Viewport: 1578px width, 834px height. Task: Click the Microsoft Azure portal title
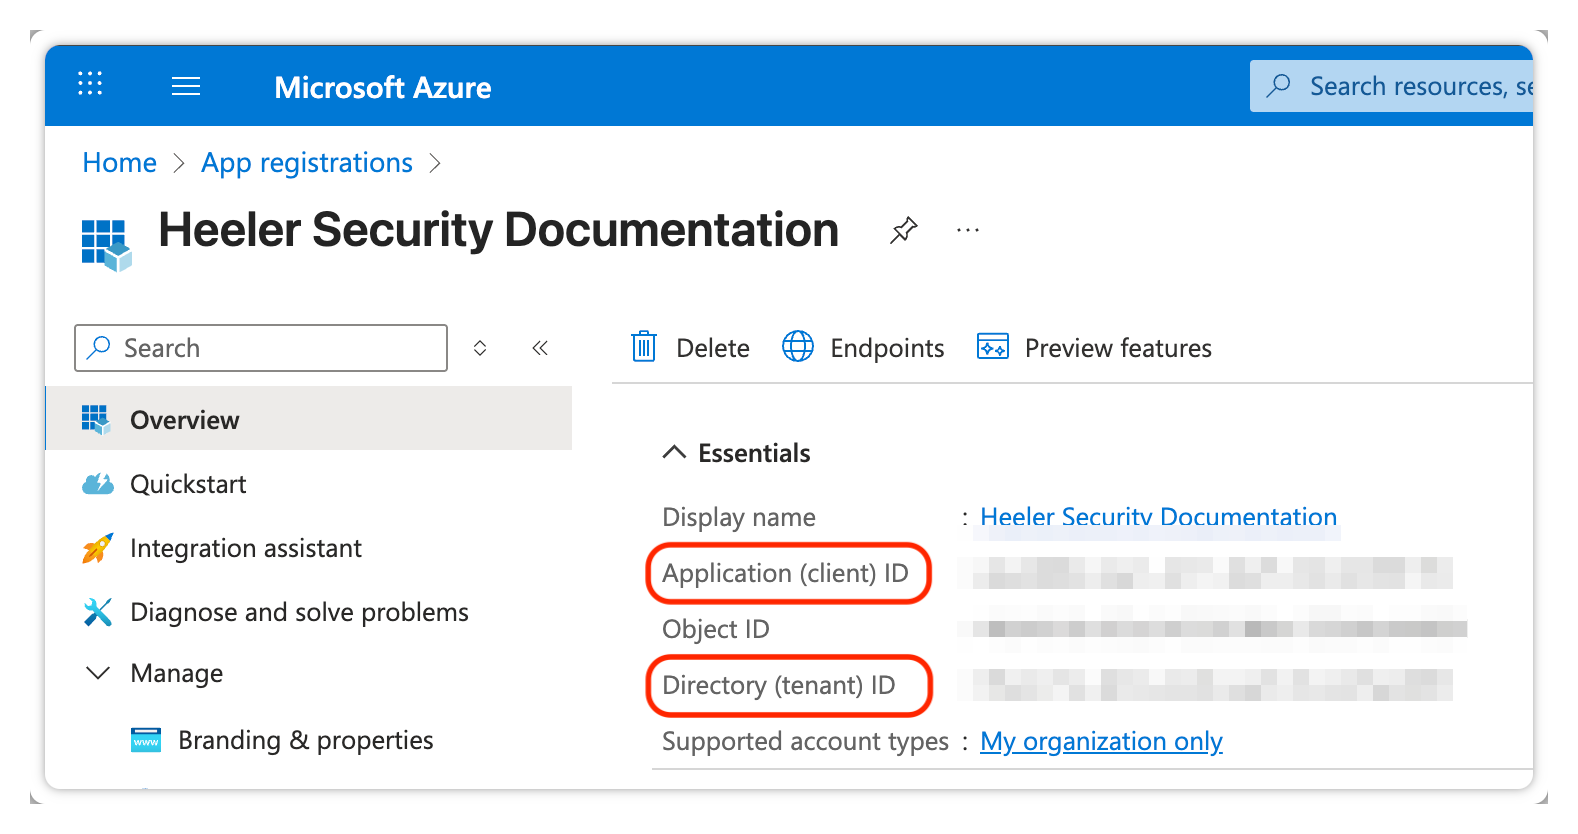point(383,87)
